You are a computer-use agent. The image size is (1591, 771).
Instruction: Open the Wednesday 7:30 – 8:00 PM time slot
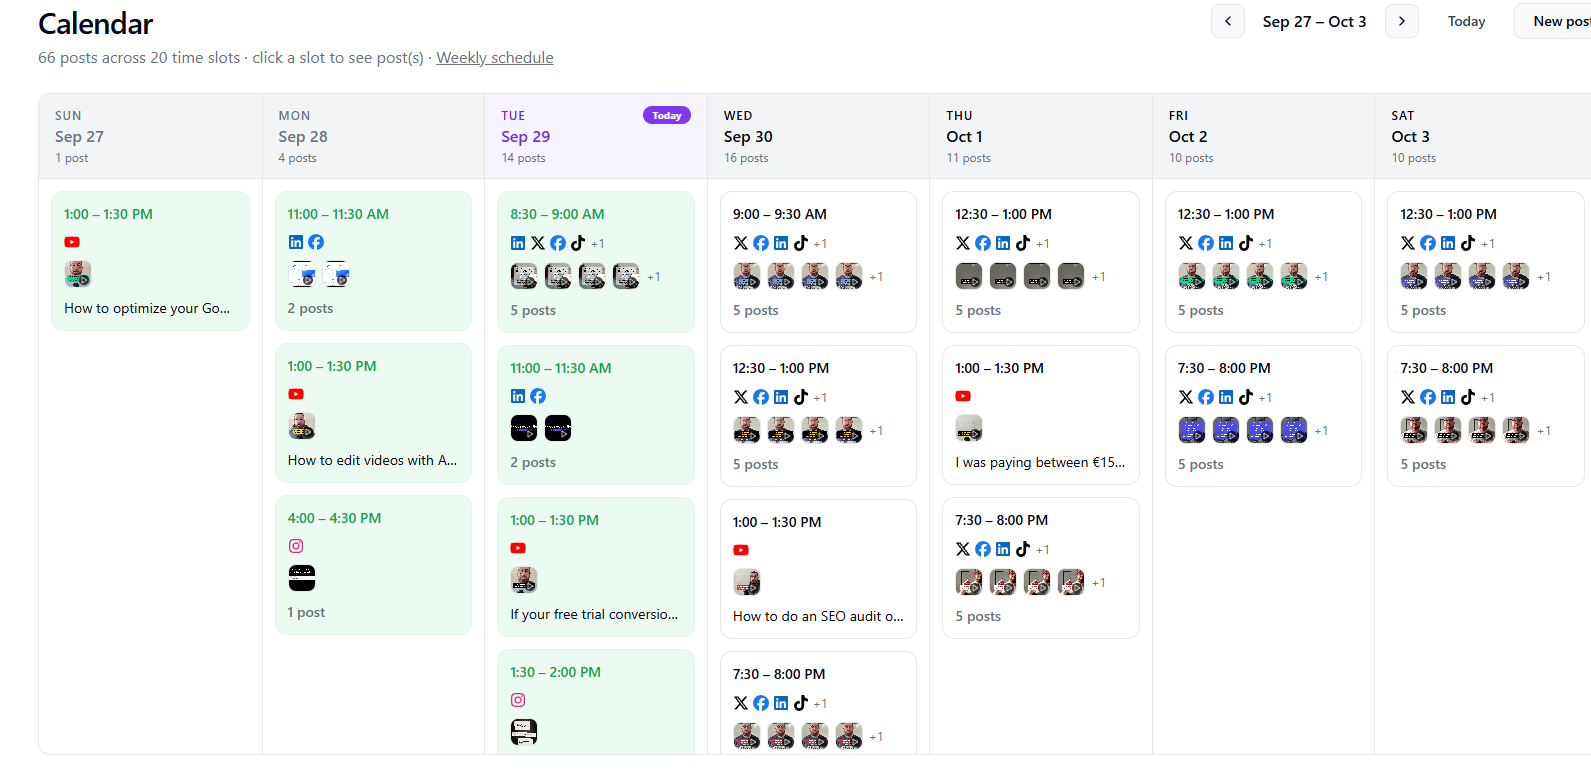[x=818, y=703]
